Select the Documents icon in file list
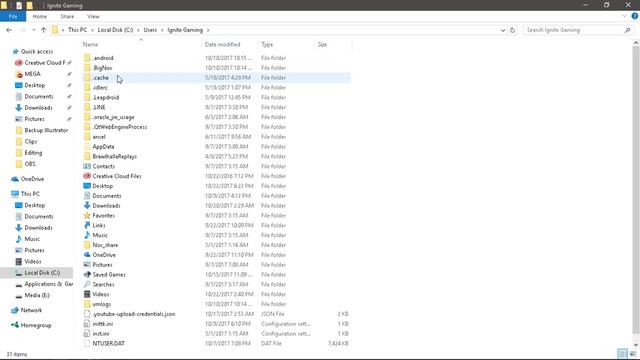The height and width of the screenshot is (360, 640). (87, 196)
